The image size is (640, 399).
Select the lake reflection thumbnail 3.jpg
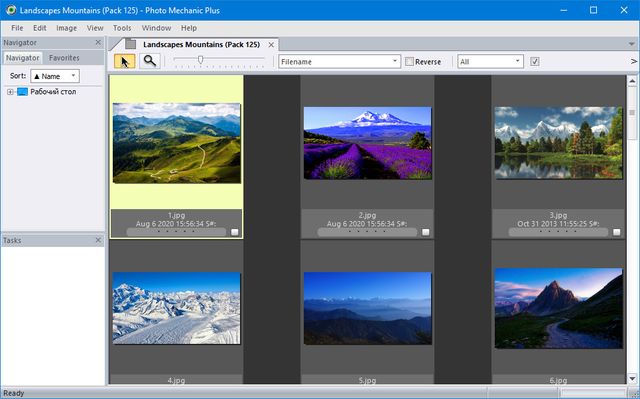tap(559, 143)
